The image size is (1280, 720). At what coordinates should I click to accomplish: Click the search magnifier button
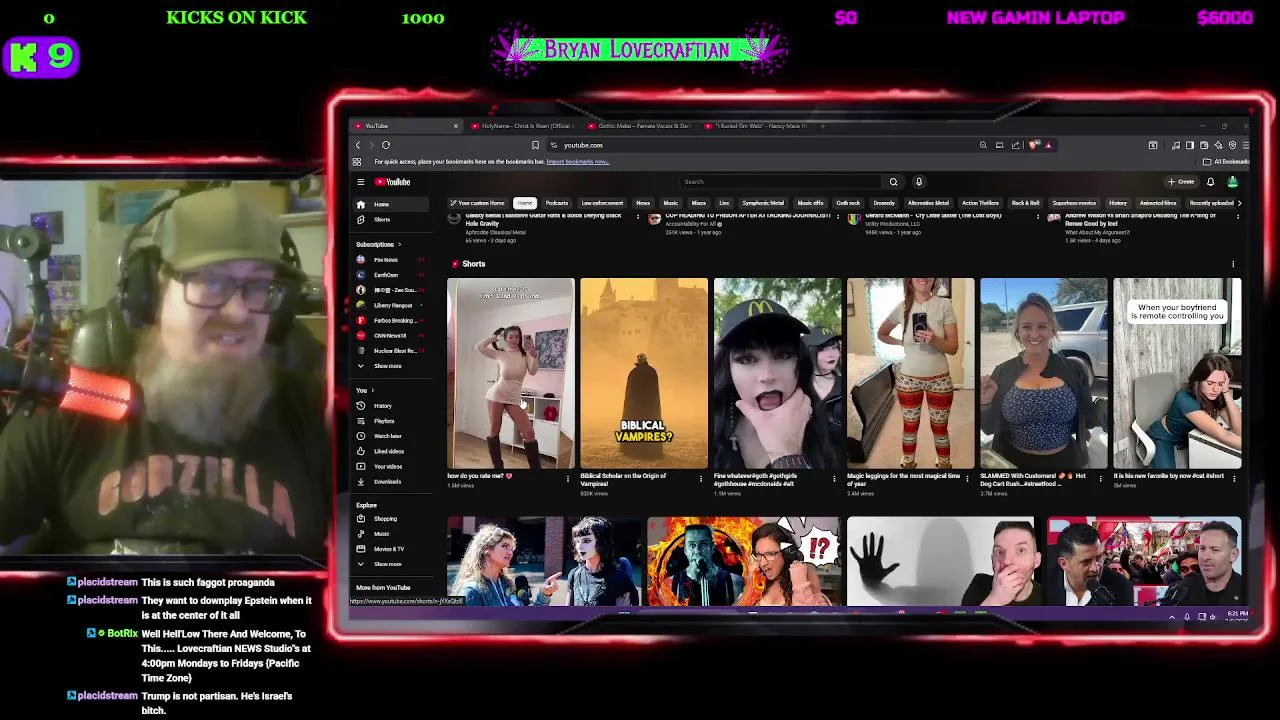pyautogui.click(x=893, y=182)
